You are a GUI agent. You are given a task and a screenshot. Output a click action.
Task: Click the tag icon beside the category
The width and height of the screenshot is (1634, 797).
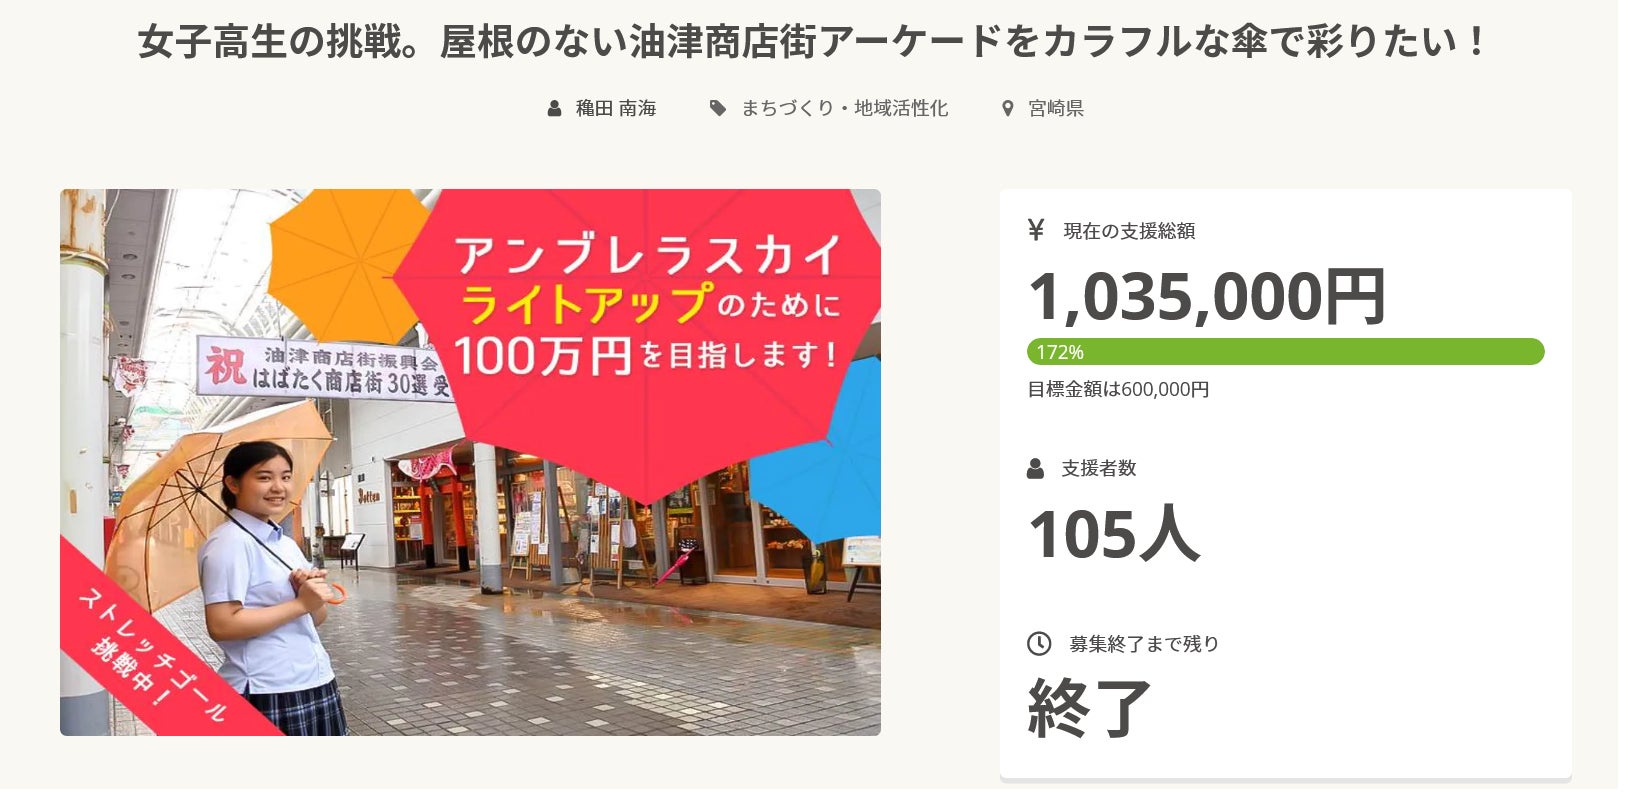tap(718, 108)
